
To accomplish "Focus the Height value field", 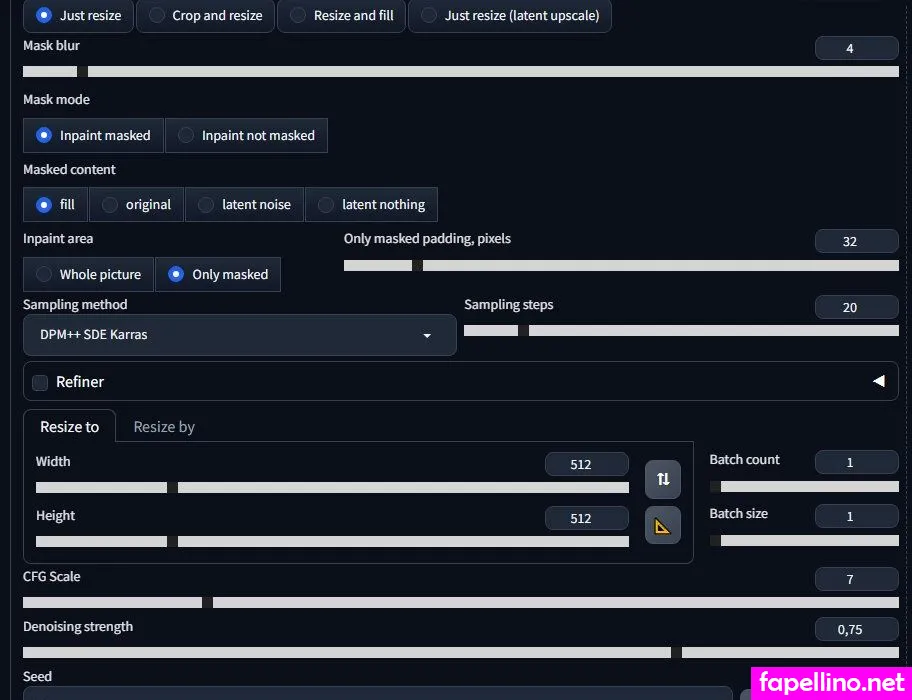I will pyautogui.click(x=586, y=518).
